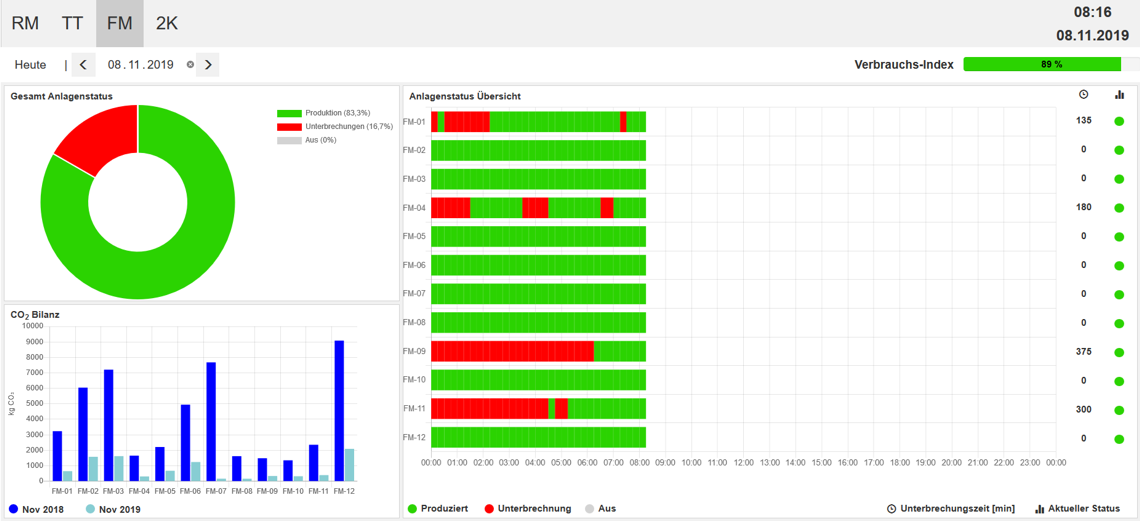This screenshot has height=521, width=1140.
Task: Toggle the Nov 2019 series in legend
Action: 112,509
